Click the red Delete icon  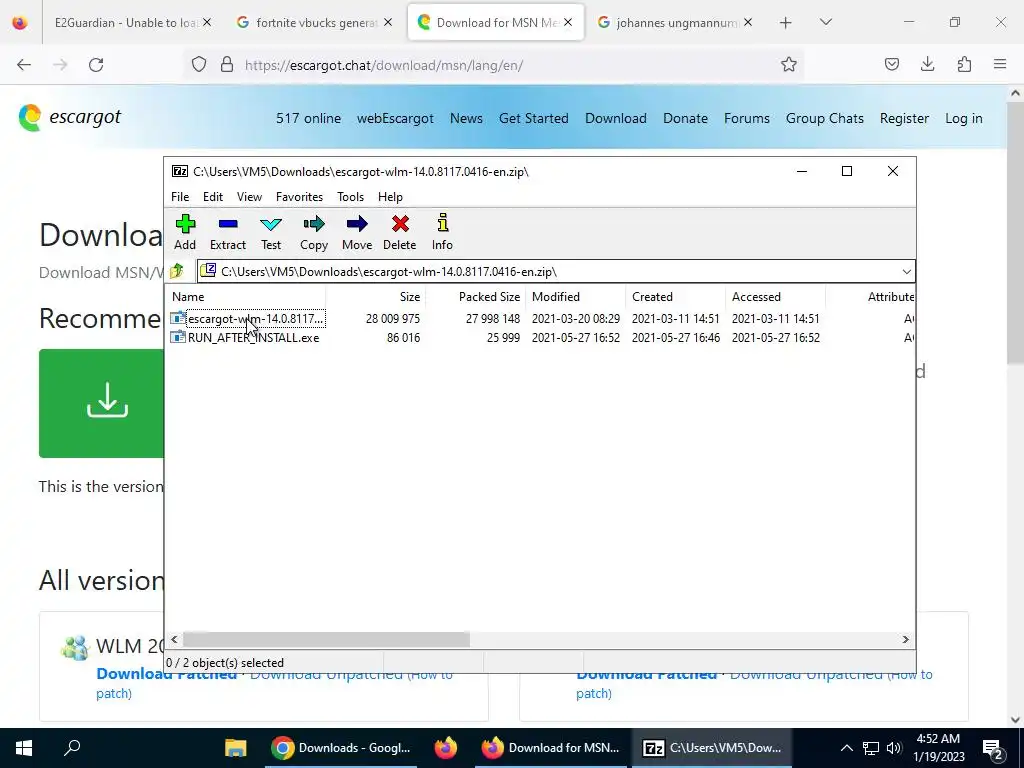pyautogui.click(x=400, y=232)
